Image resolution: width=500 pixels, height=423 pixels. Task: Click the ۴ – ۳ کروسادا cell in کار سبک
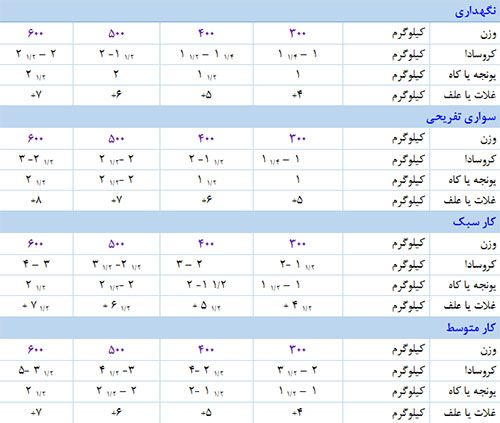[36, 265]
